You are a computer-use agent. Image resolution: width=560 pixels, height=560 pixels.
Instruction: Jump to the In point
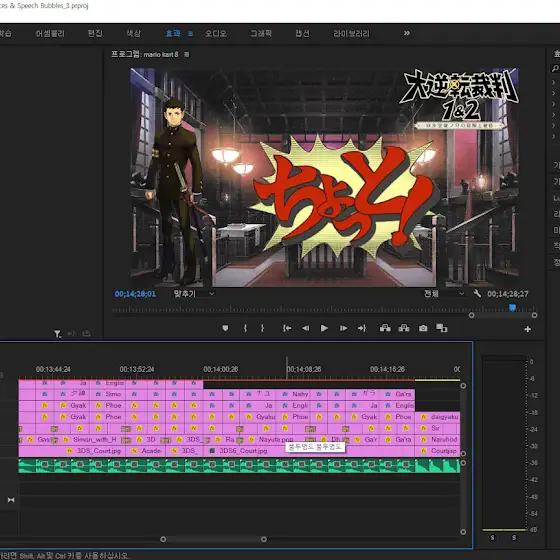(287, 328)
